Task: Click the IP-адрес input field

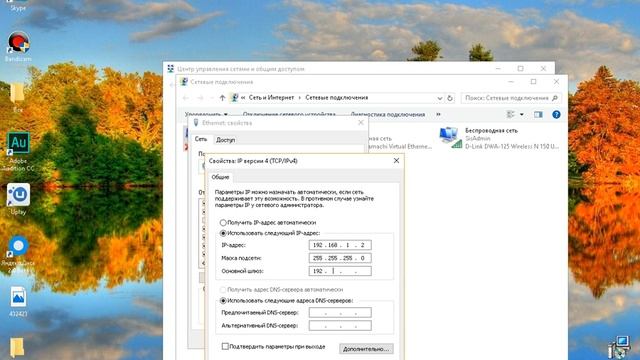Action: click(340, 245)
